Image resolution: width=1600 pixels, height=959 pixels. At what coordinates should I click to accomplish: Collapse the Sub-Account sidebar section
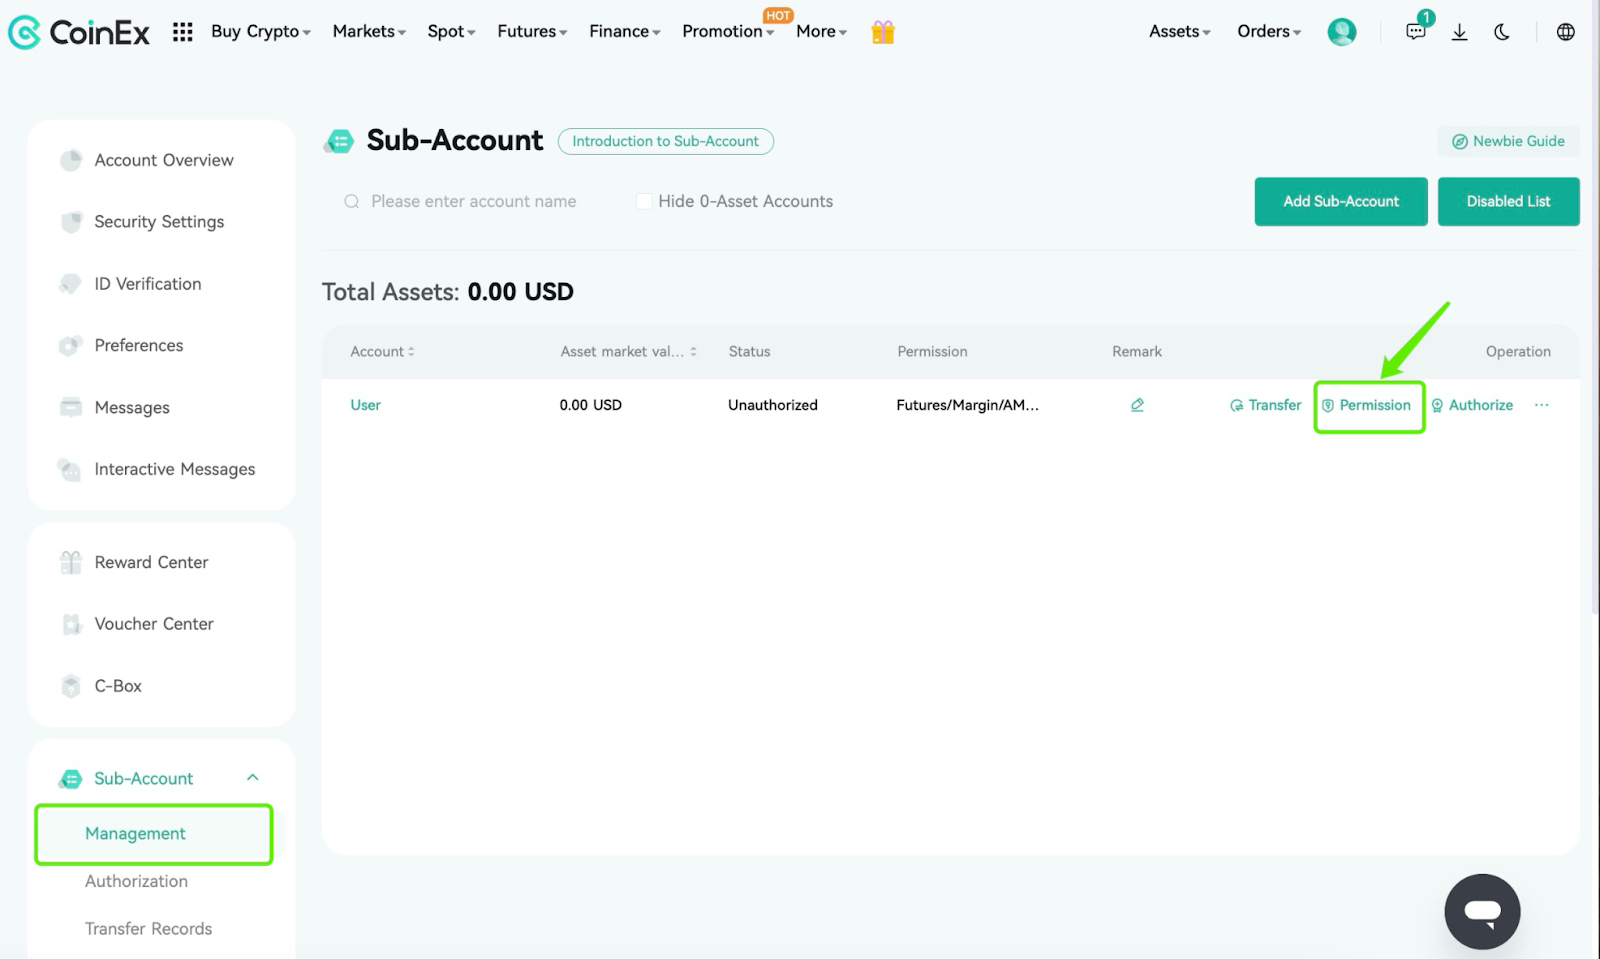[x=252, y=778]
